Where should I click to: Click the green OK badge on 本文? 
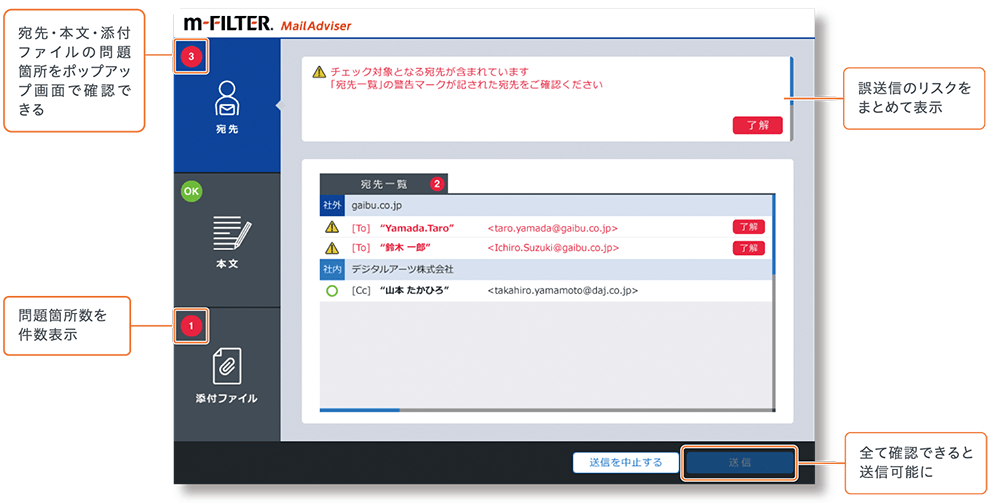pyautogui.click(x=191, y=192)
